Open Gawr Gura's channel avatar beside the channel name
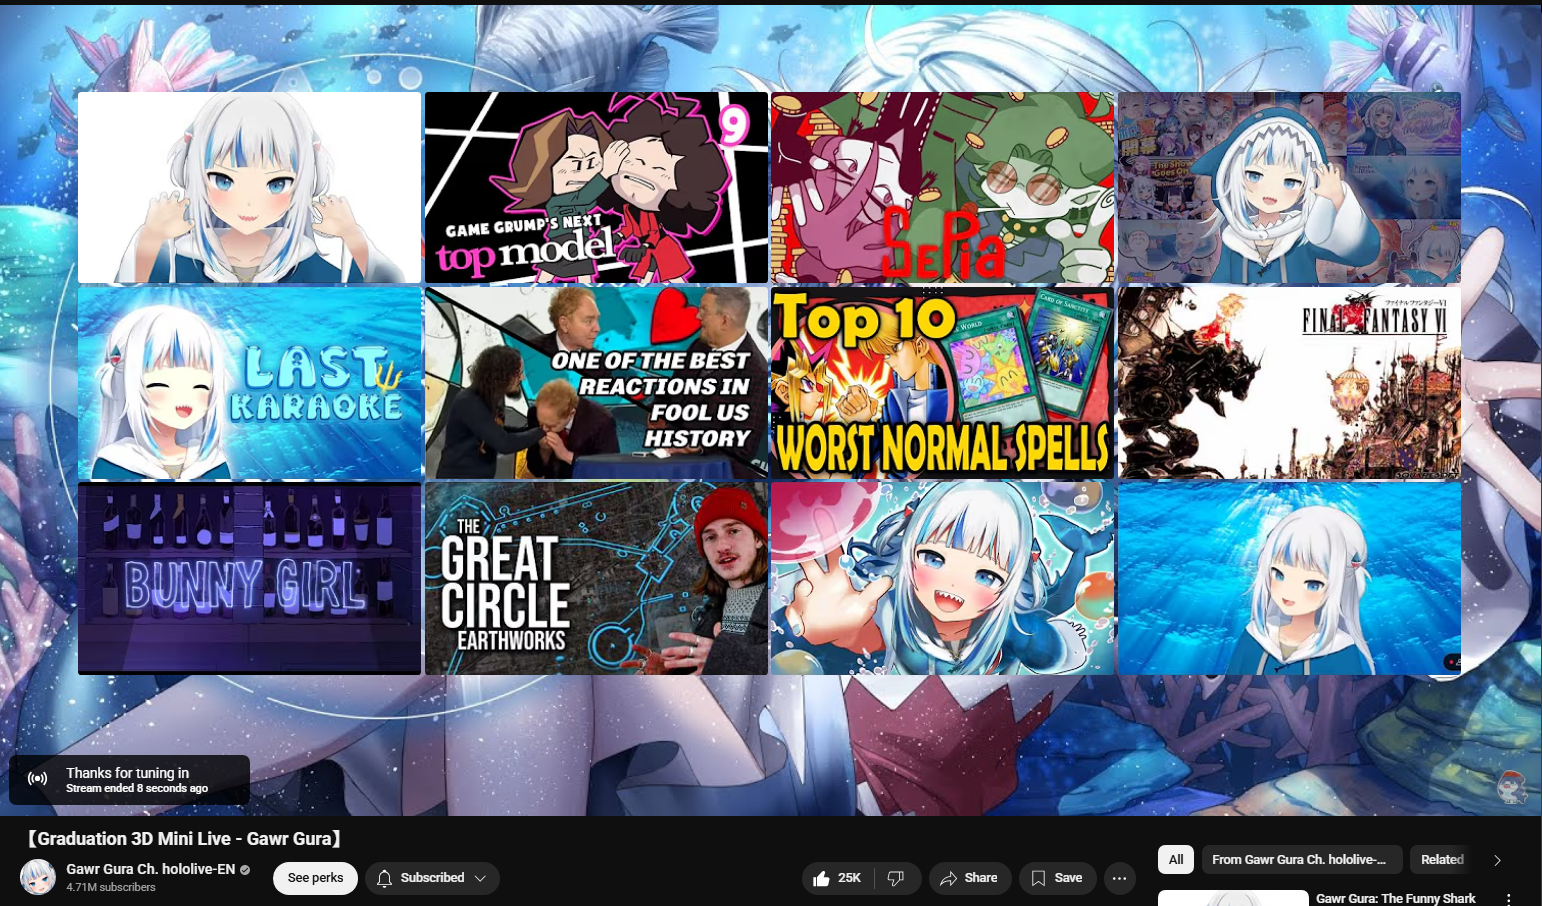Screen dimensions: 1542x906 tap(38, 877)
